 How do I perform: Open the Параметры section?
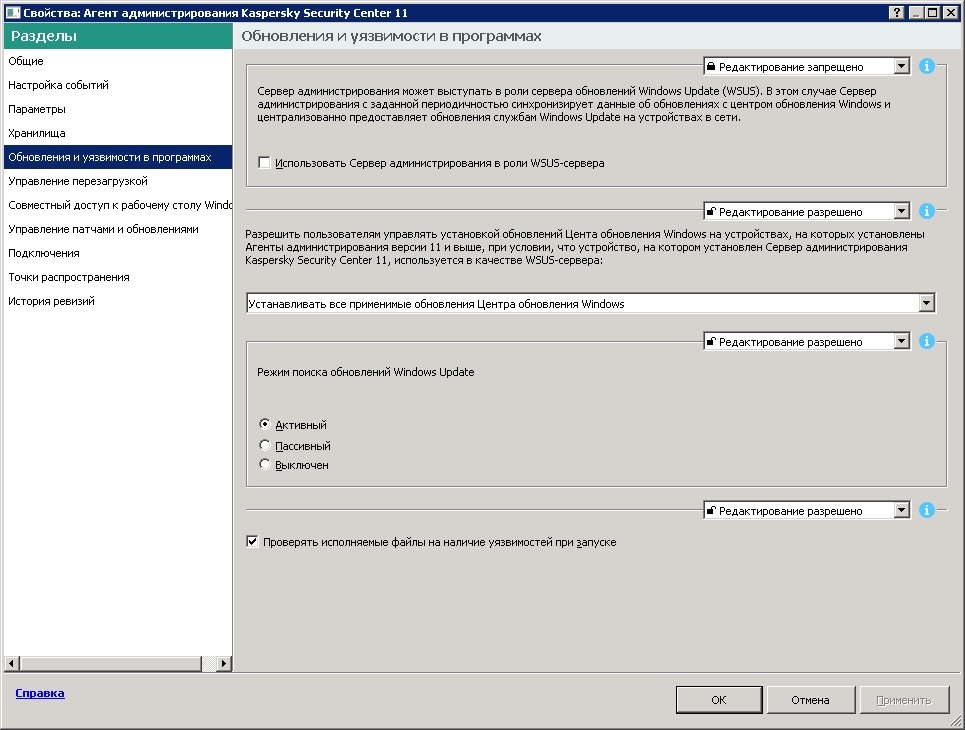pos(118,109)
